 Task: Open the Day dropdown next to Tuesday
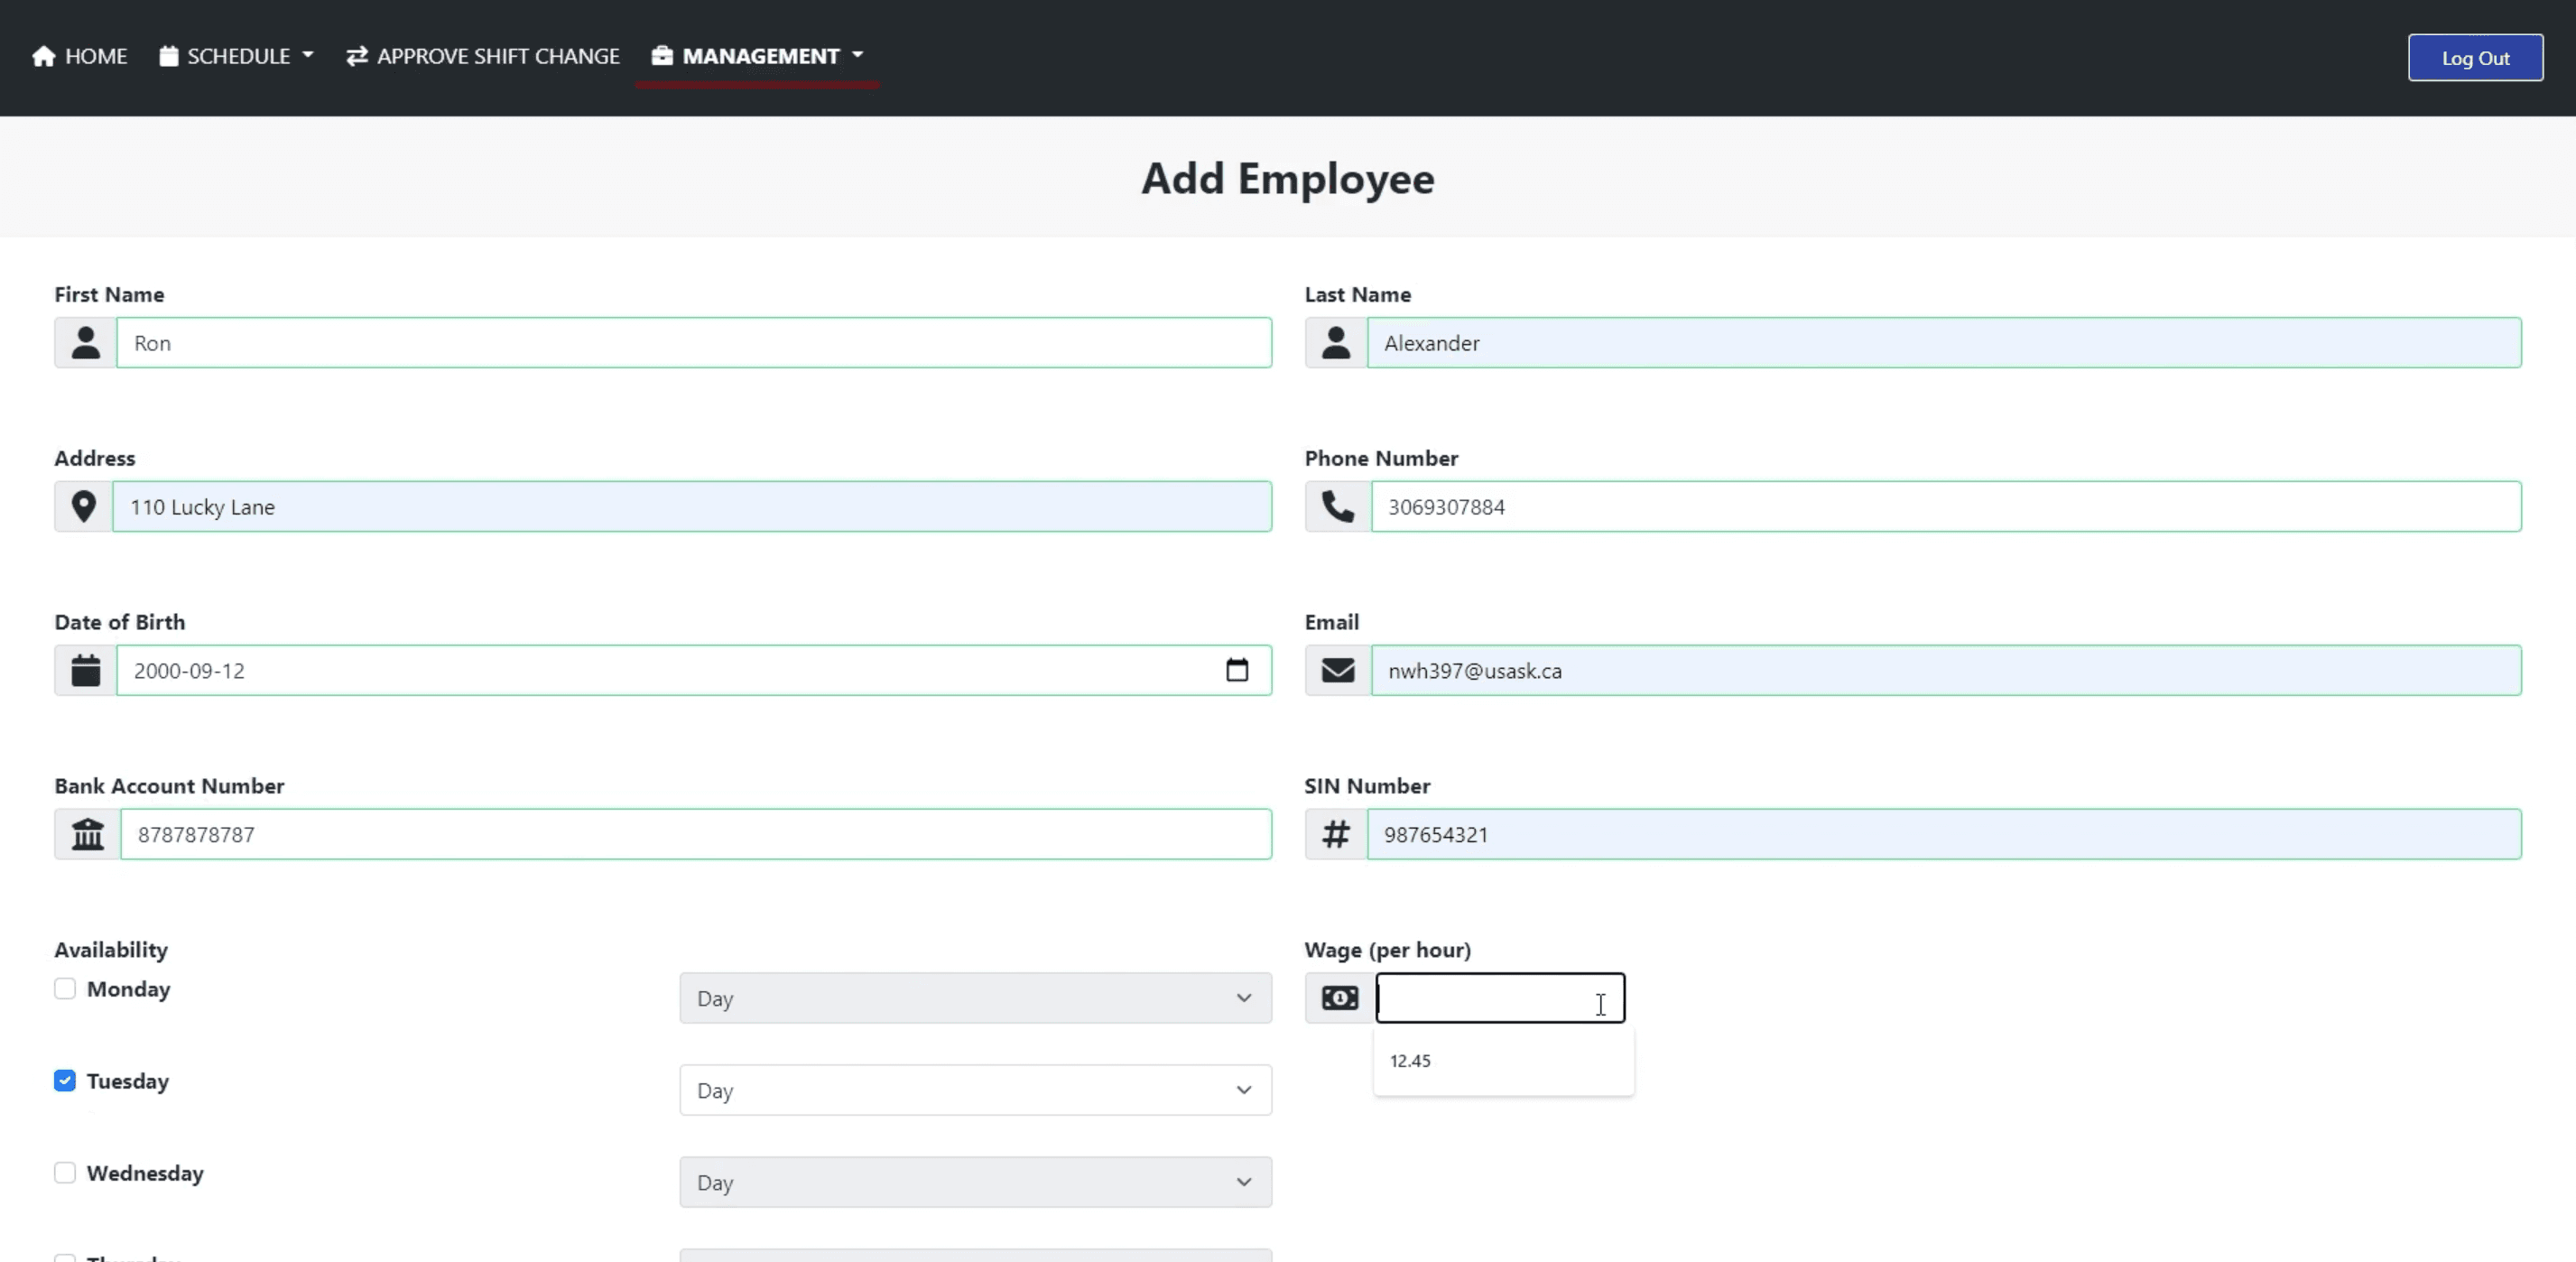click(x=974, y=1089)
